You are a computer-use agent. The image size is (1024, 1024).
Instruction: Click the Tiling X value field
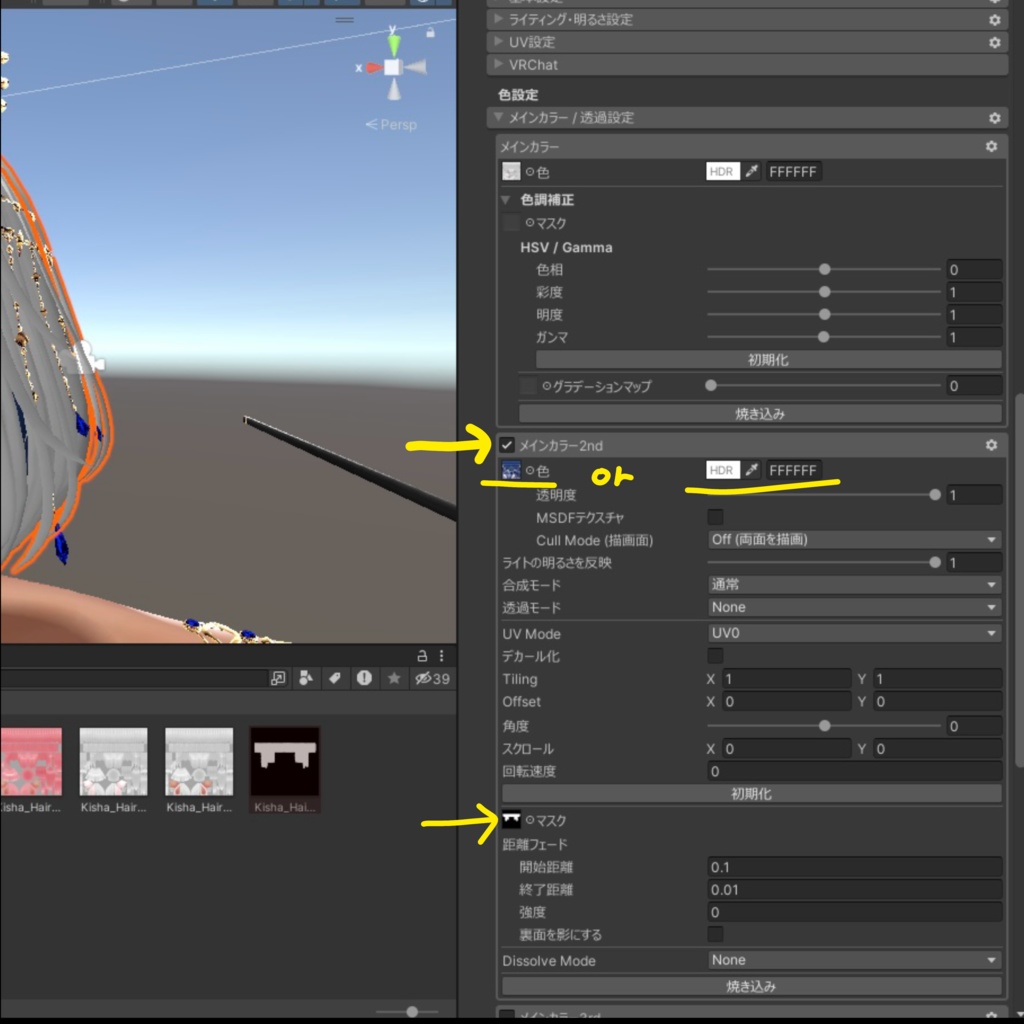[786, 679]
